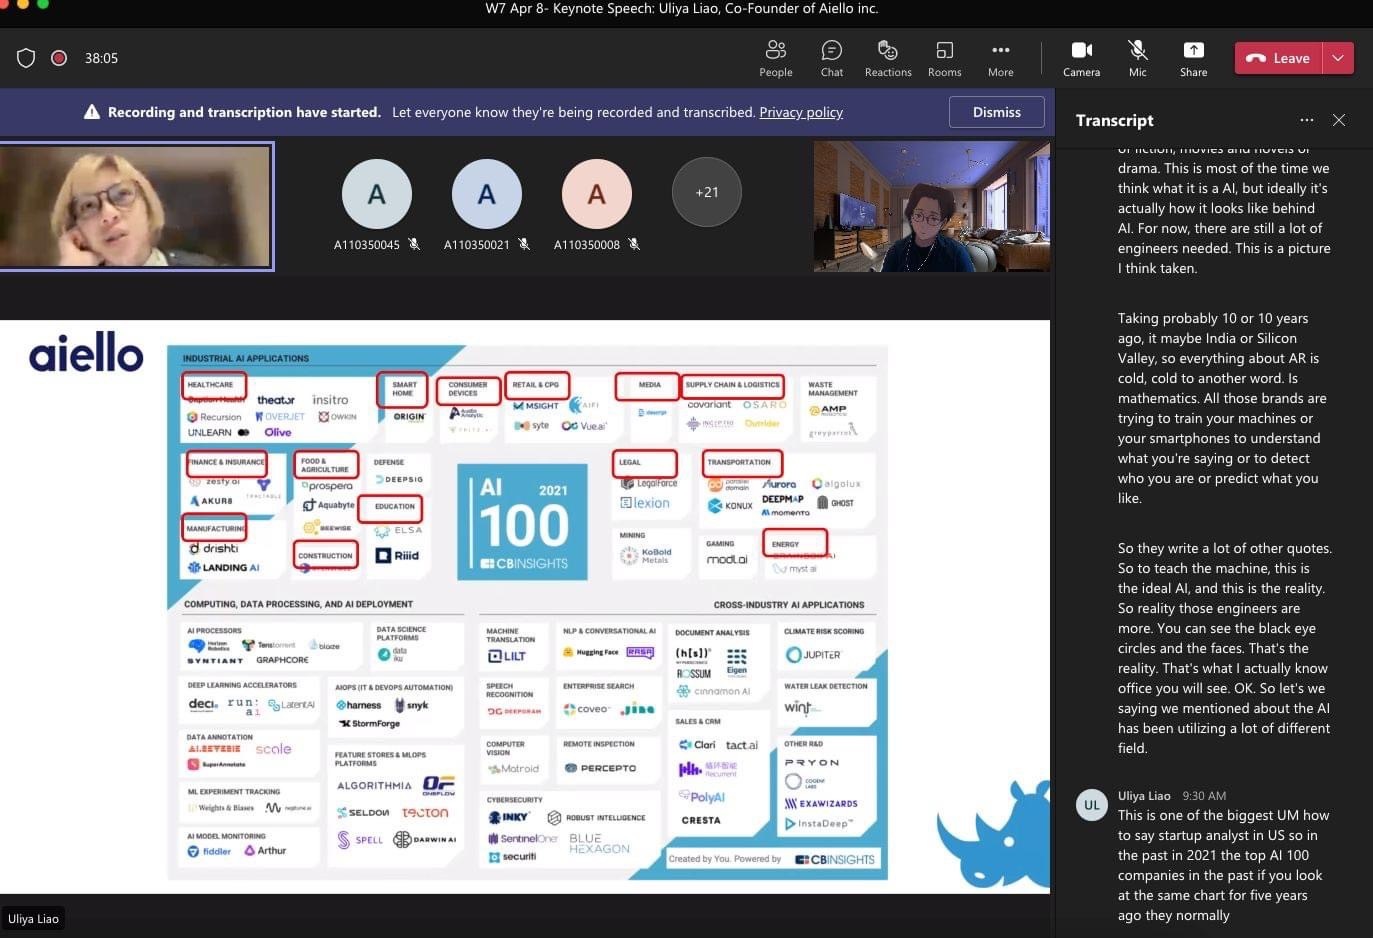Select the A110350021 participant avatar
Image resolution: width=1373 pixels, height=938 pixels.
486,193
